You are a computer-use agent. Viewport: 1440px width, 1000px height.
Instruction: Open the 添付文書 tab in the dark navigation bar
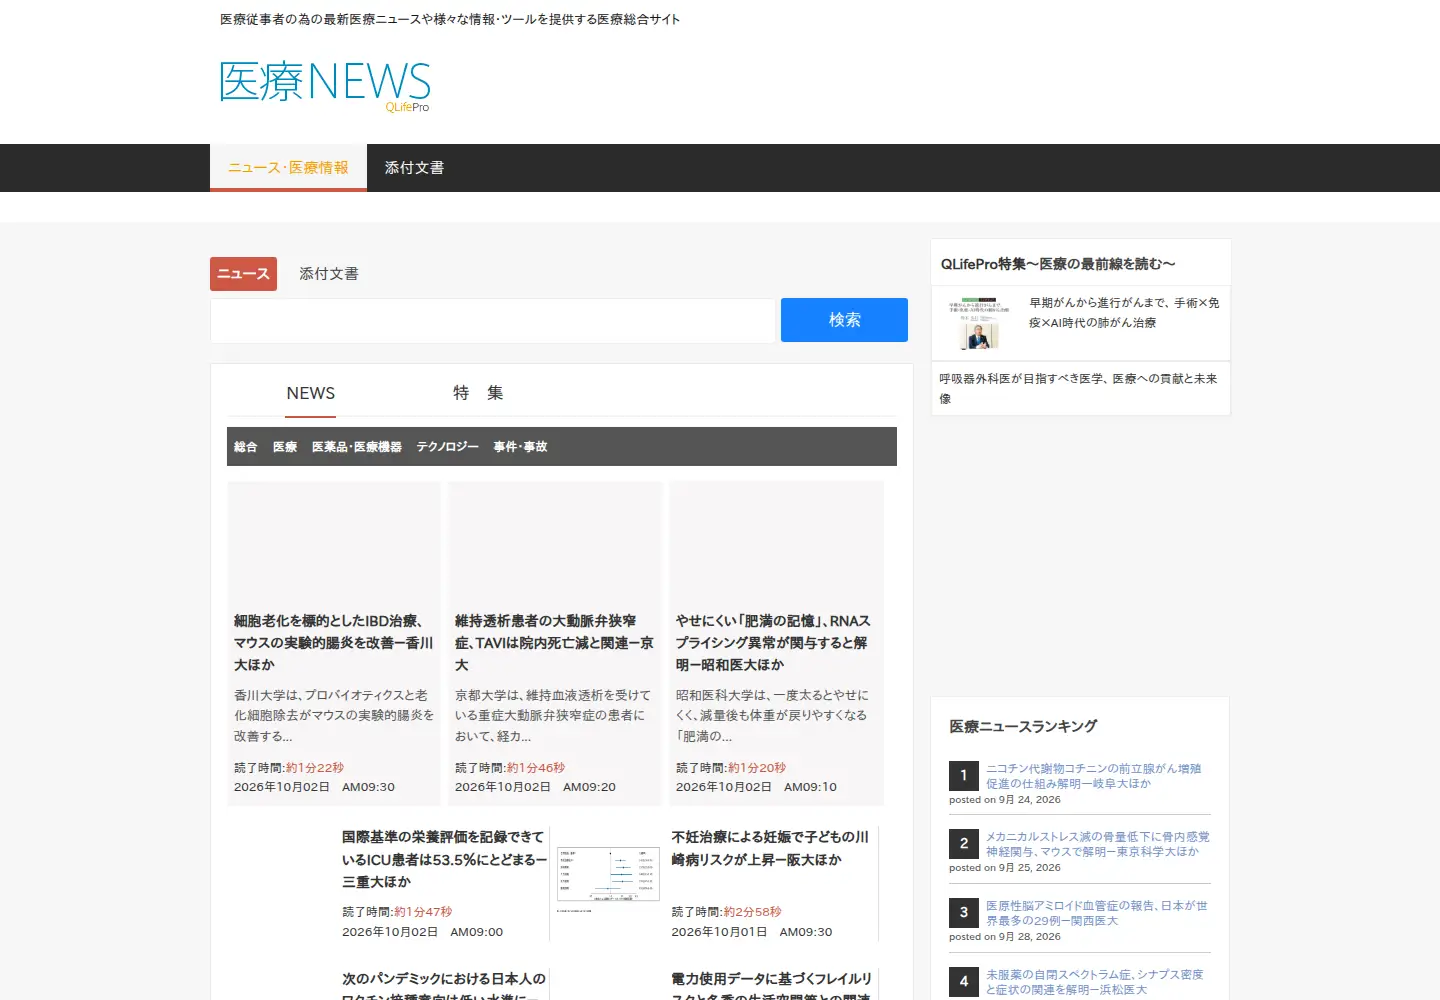[414, 168]
